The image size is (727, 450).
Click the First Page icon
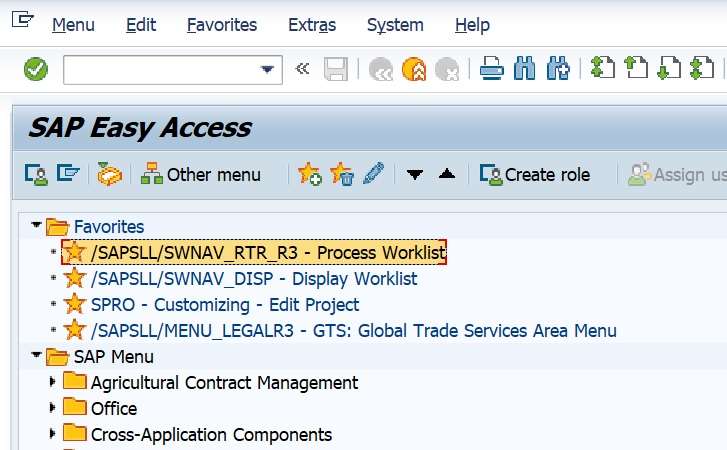click(603, 68)
